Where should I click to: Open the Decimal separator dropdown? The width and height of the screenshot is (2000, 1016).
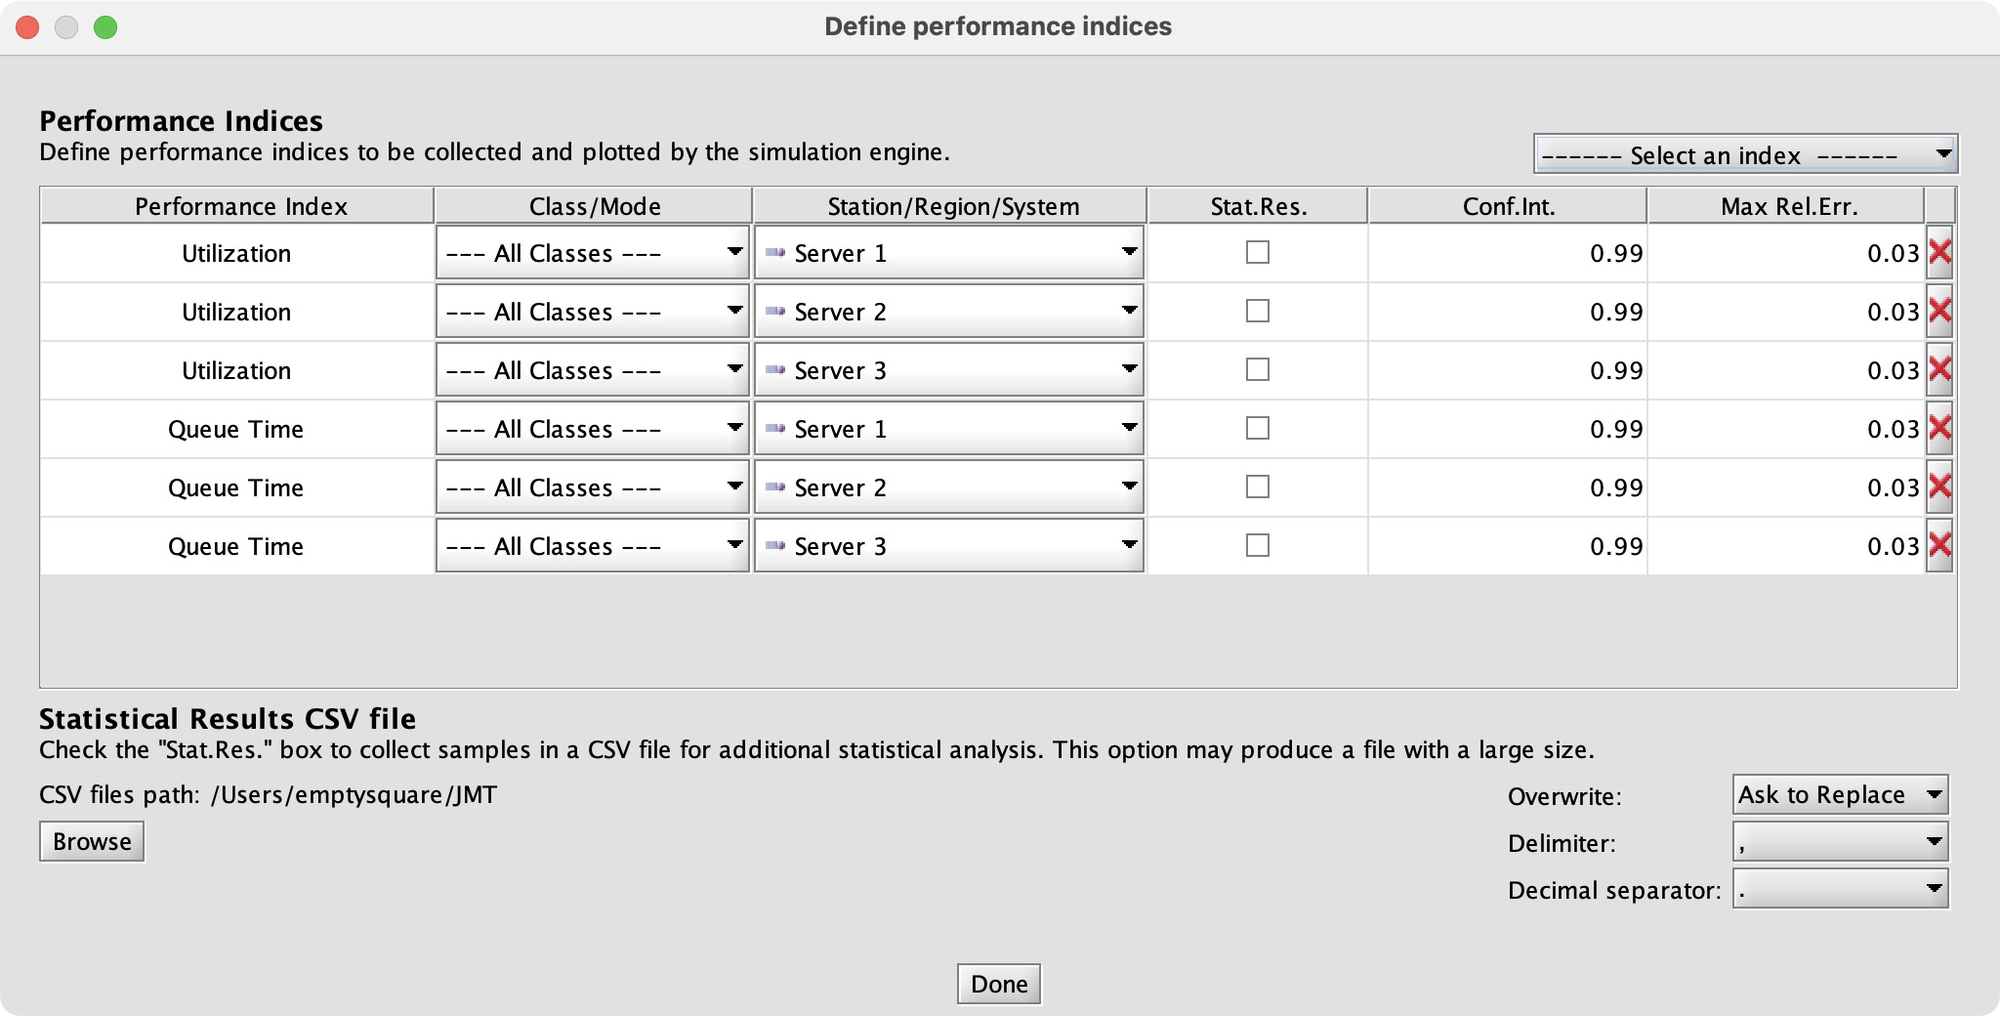click(1840, 889)
